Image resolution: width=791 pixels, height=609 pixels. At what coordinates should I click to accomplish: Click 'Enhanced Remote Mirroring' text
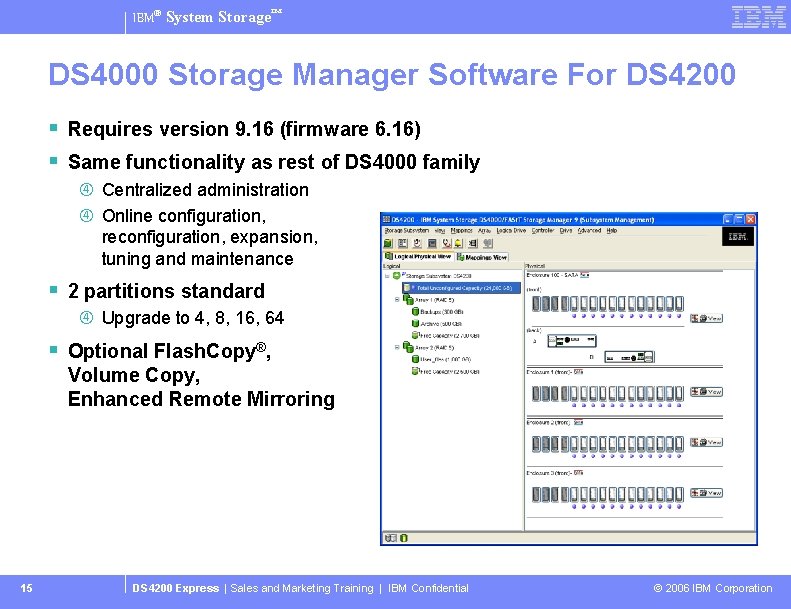(x=201, y=399)
